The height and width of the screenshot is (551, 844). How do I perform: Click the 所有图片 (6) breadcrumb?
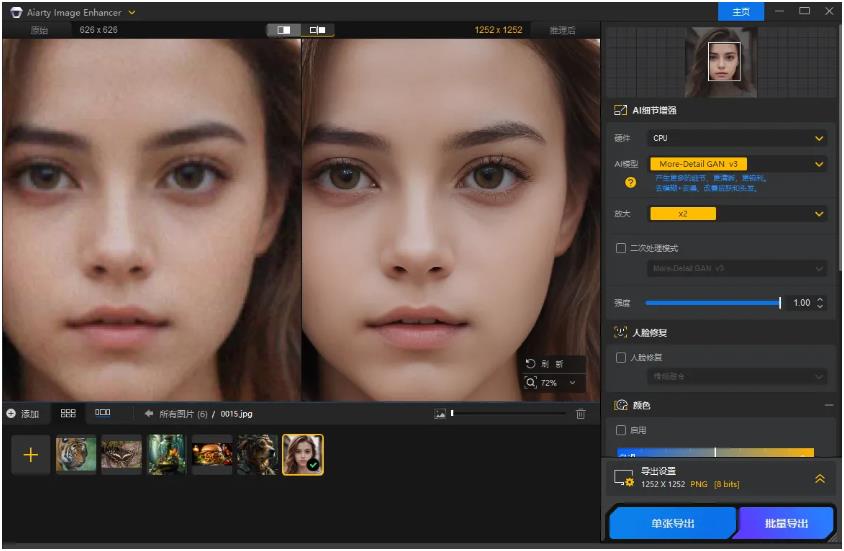point(183,414)
